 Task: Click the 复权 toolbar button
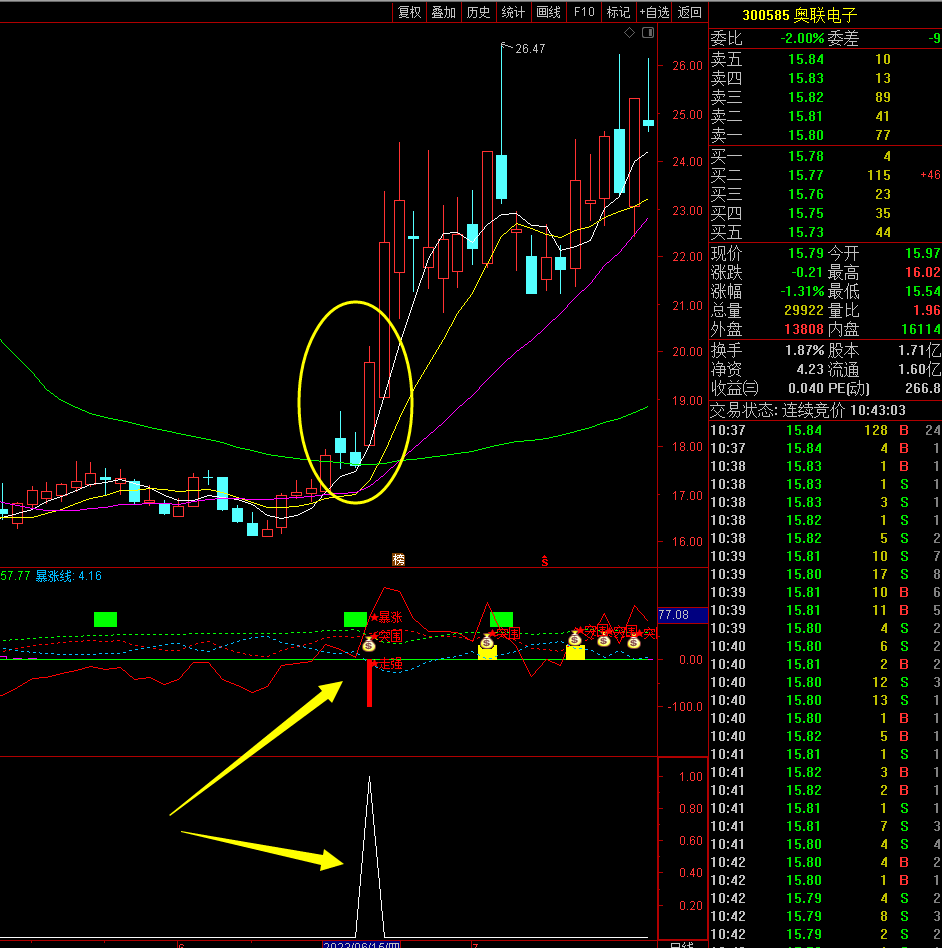409,12
